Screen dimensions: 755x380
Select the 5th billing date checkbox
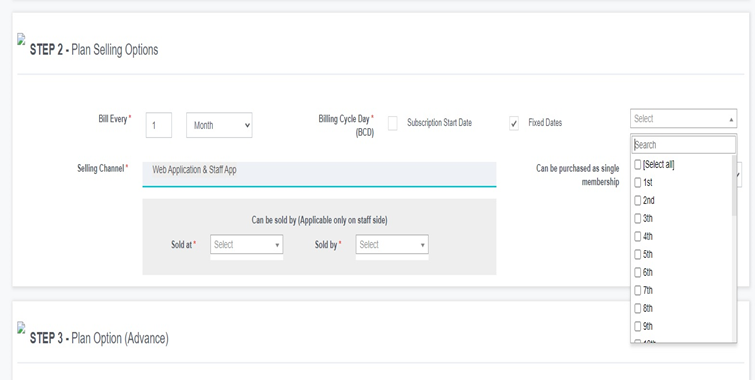click(638, 254)
